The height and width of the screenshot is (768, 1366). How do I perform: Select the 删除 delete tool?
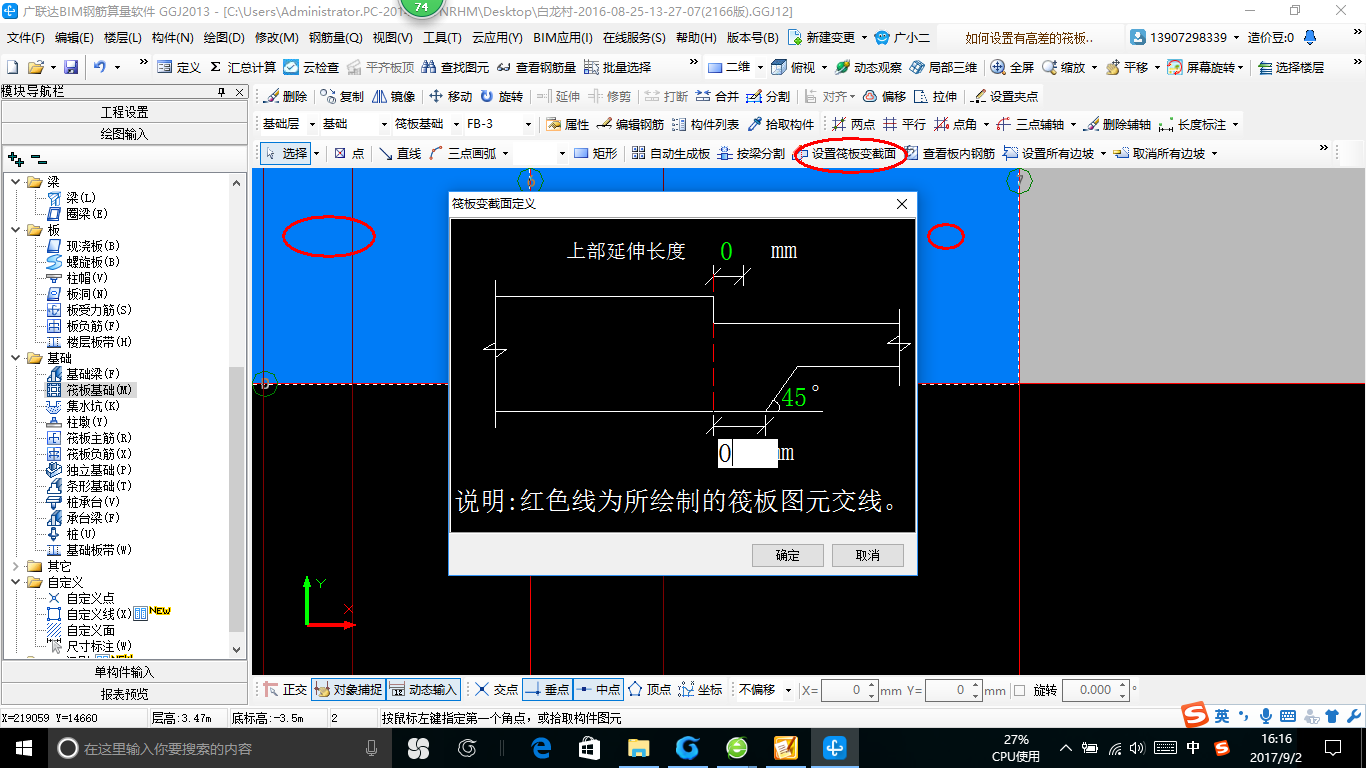285,97
